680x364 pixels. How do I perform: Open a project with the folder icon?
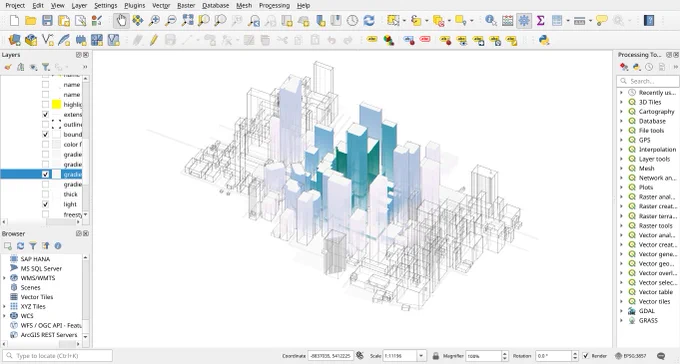click(30, 20)
